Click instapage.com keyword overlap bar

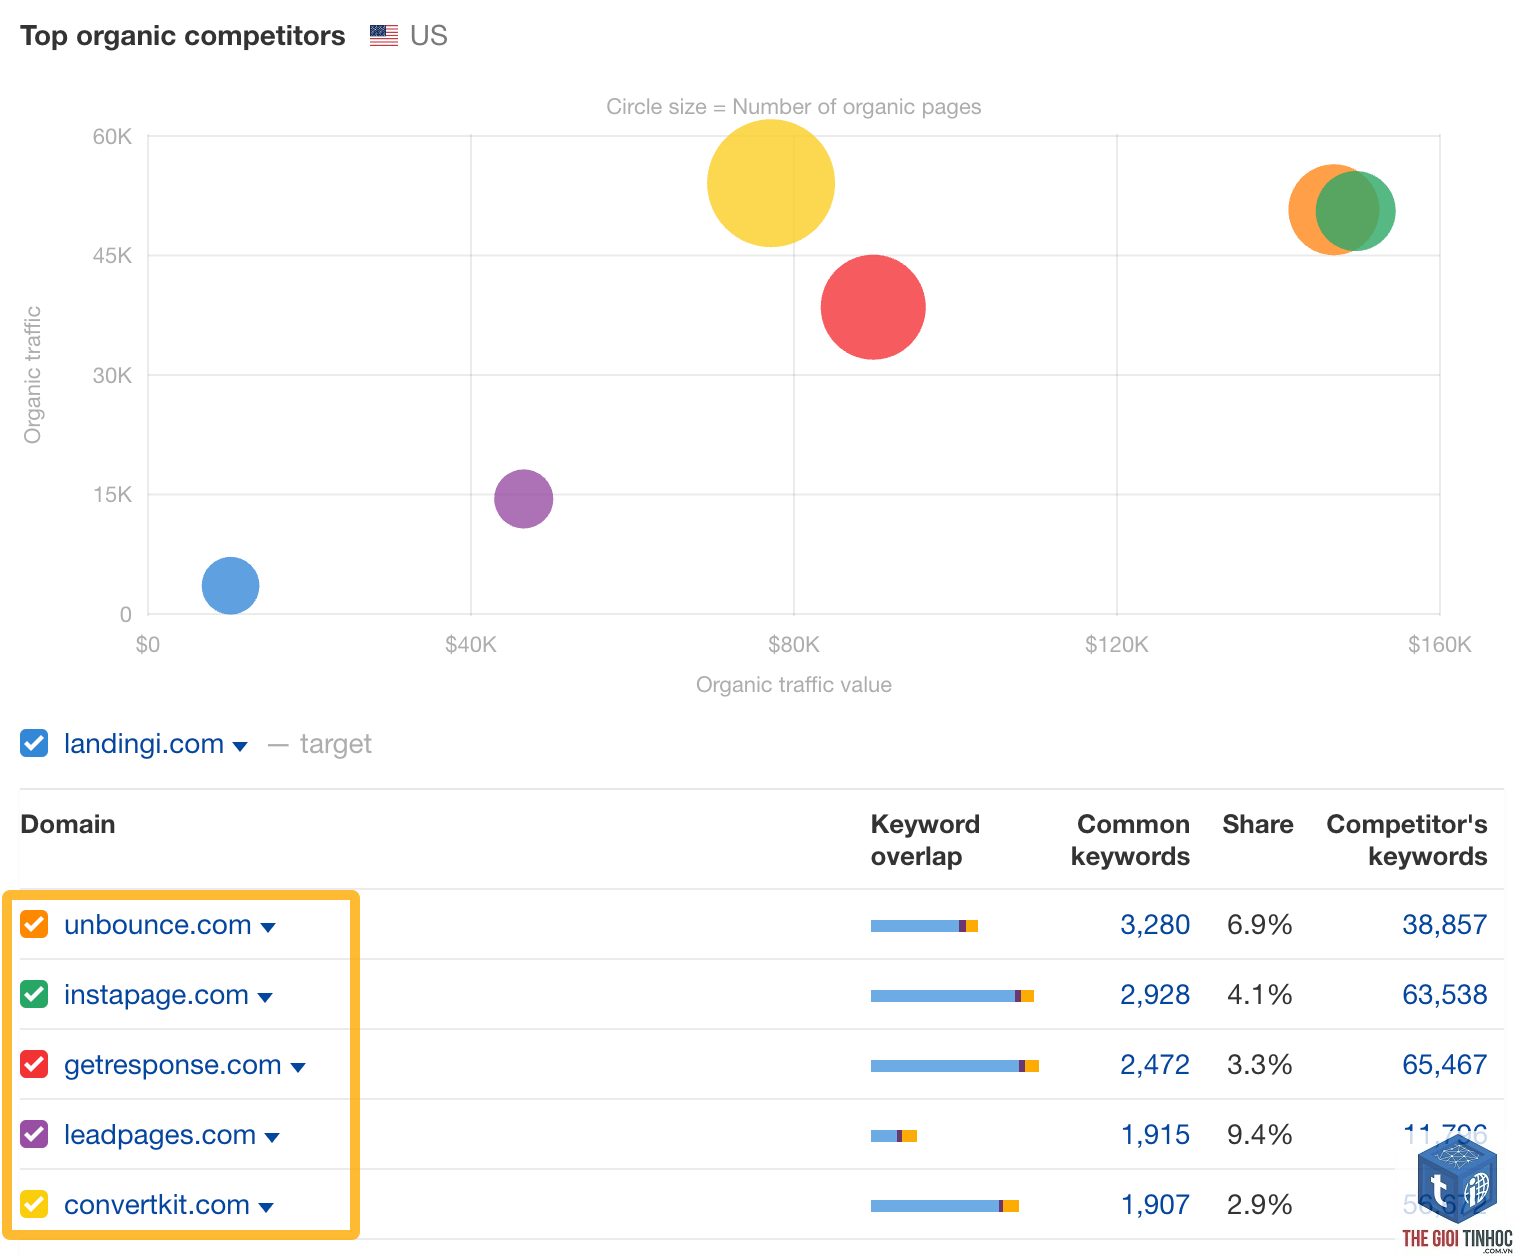952,996
